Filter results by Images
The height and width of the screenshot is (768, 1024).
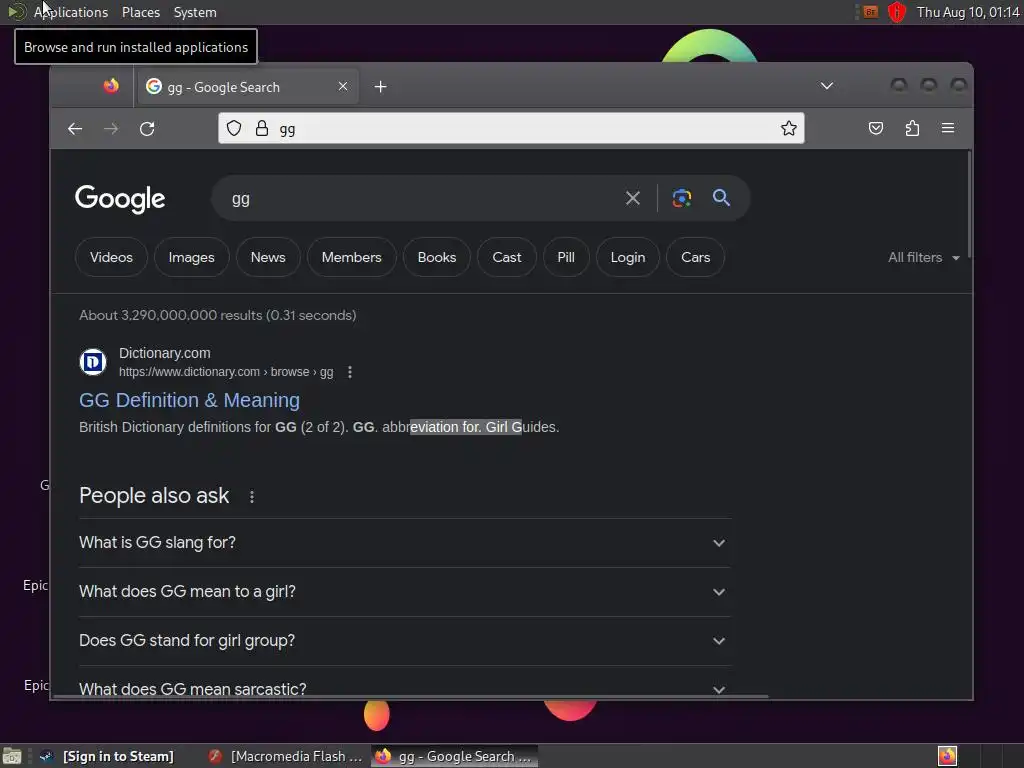pyautogui.click(x=191, y=257)
